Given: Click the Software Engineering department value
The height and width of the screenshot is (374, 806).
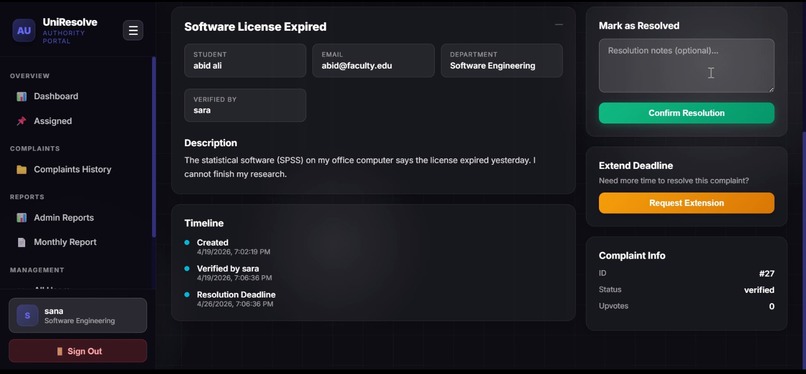Looking at the screenshot, I should (x=492, y=66).
